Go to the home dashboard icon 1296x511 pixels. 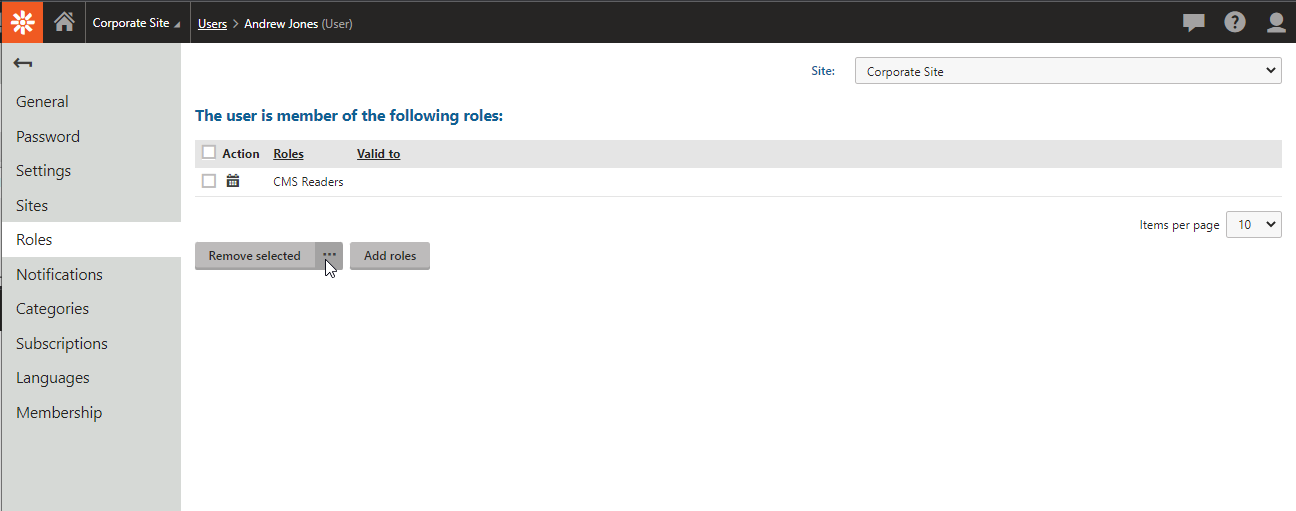coord(65,22)
